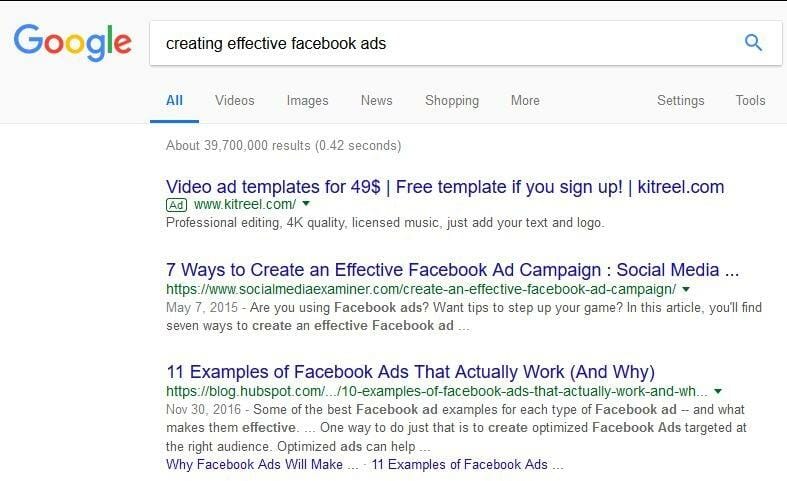The image size is (787, 481).
Task: Click the Google logo
Action: pos(73,42)
